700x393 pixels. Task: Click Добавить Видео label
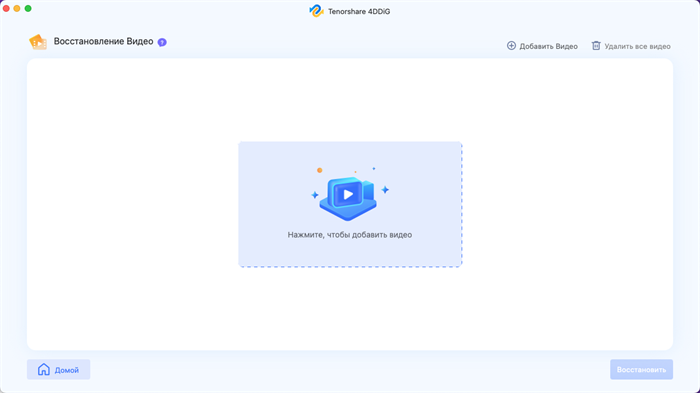click(548, 46)
